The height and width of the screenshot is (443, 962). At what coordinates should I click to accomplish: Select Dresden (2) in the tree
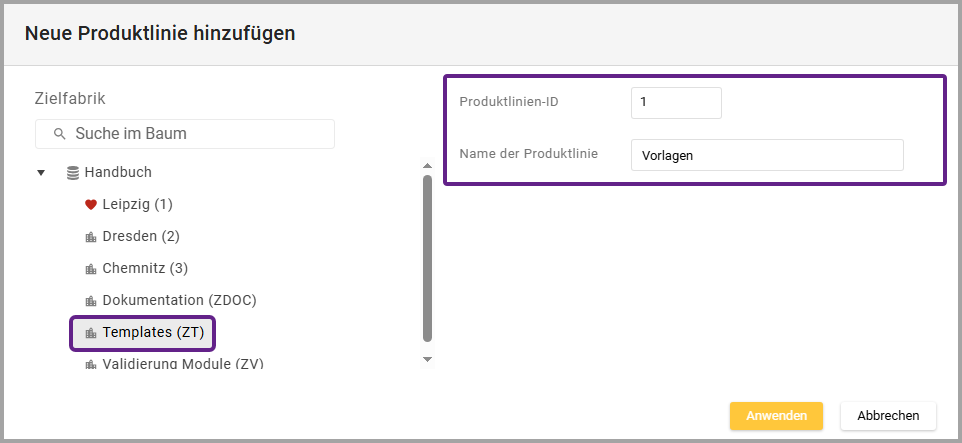click(x=141, y=237)
